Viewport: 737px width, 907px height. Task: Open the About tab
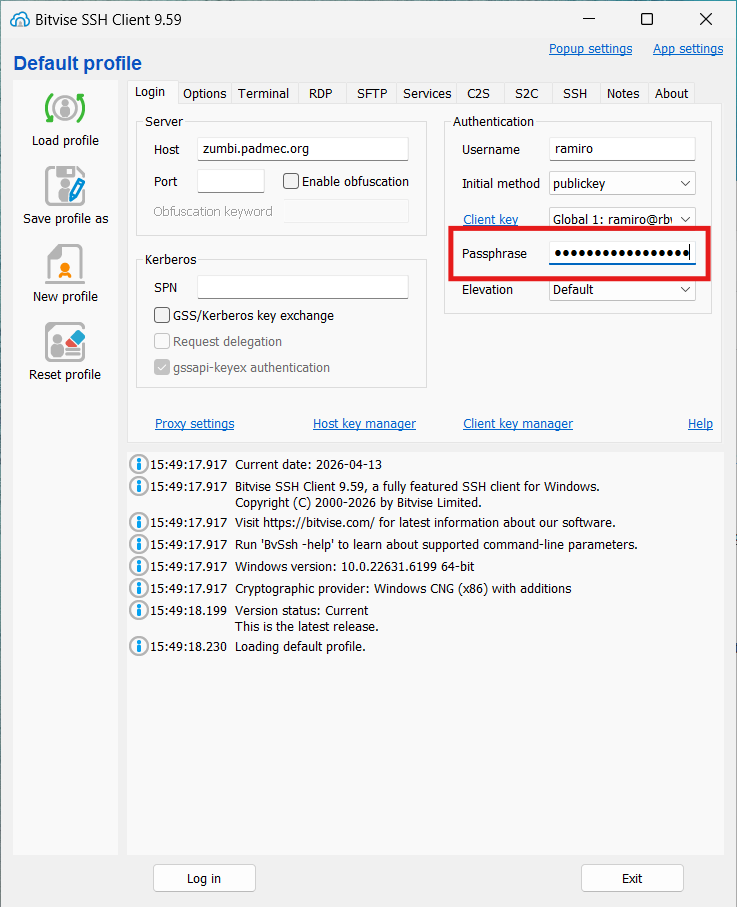[671, 93]
